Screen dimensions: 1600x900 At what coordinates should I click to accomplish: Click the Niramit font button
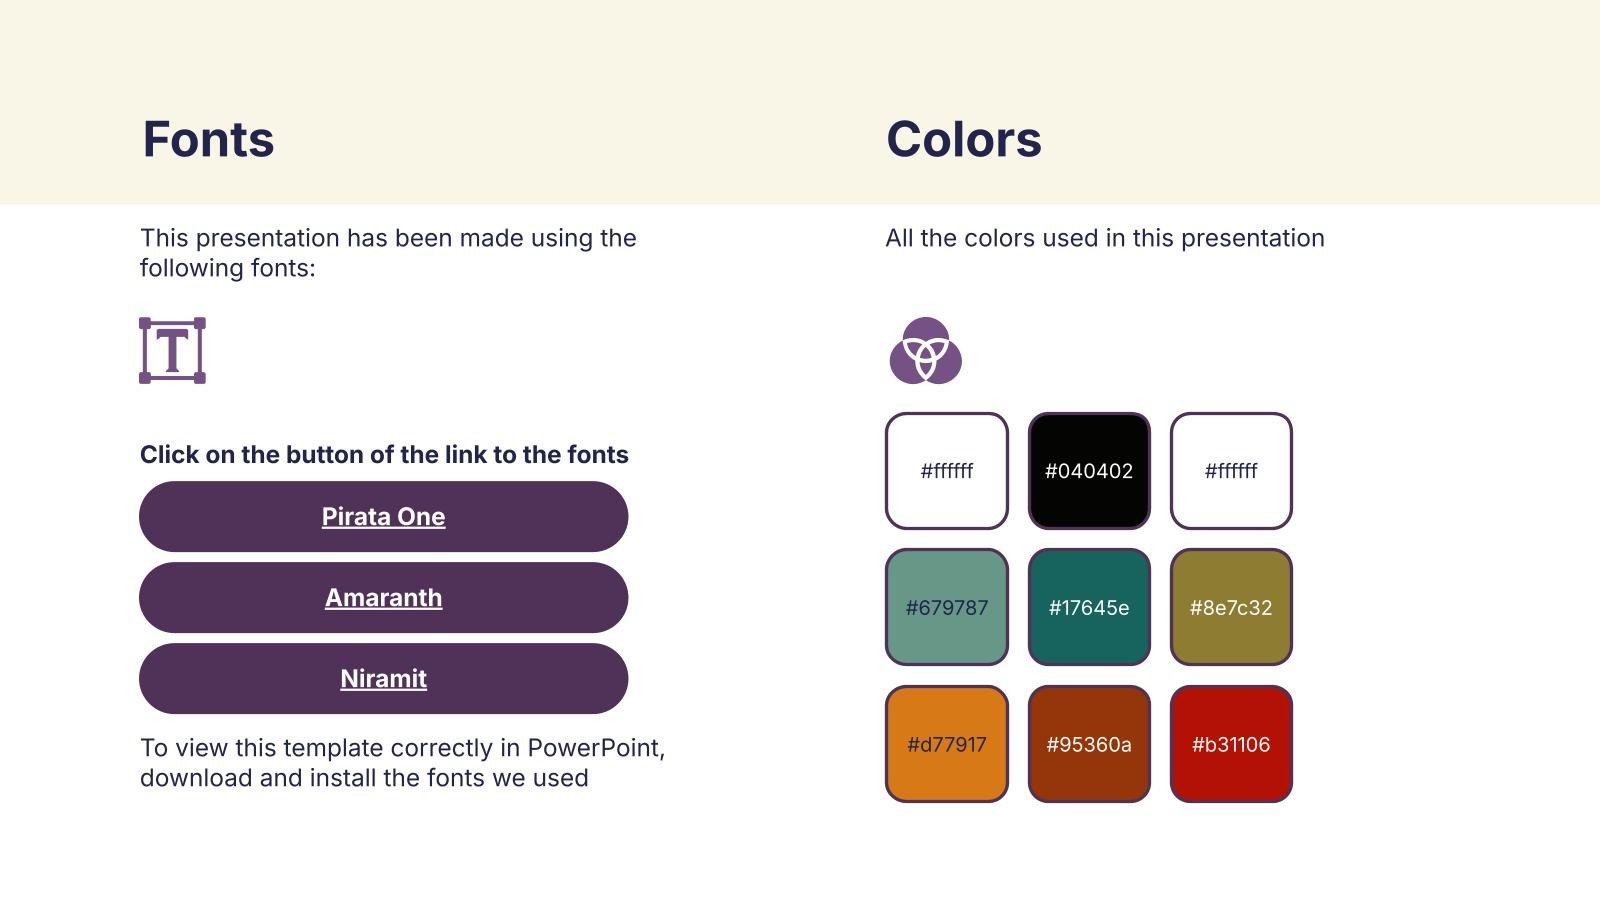click(x=383, y=679)
